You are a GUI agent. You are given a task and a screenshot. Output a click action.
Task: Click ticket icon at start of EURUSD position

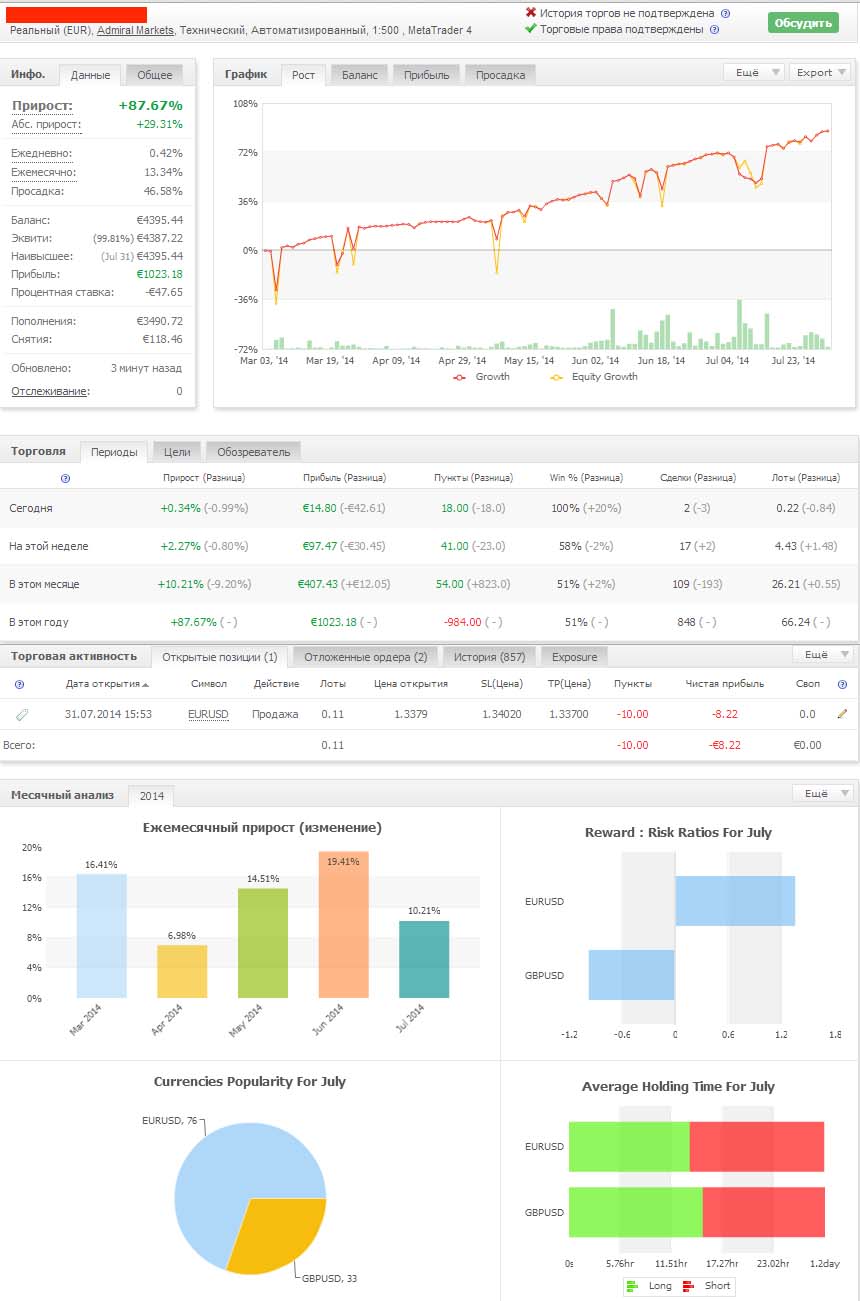coord(21,714)
